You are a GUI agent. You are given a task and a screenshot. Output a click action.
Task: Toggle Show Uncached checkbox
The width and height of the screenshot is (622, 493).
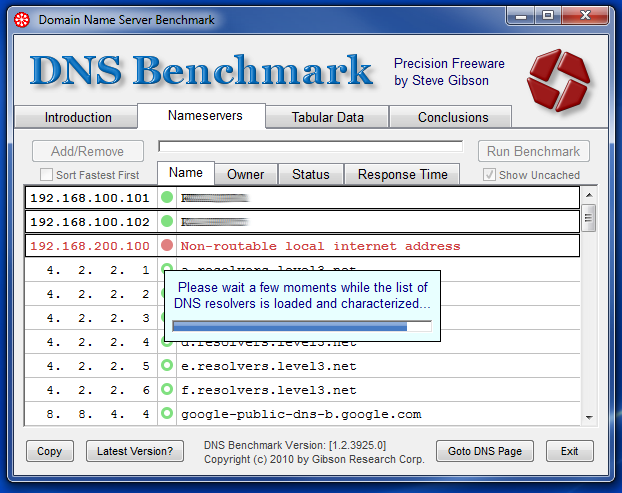[x=489, y=175]
